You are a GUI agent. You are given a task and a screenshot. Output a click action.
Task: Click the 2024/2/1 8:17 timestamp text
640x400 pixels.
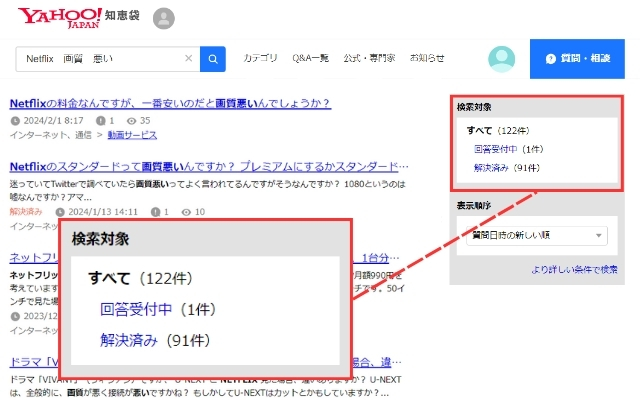click(53, 121)
